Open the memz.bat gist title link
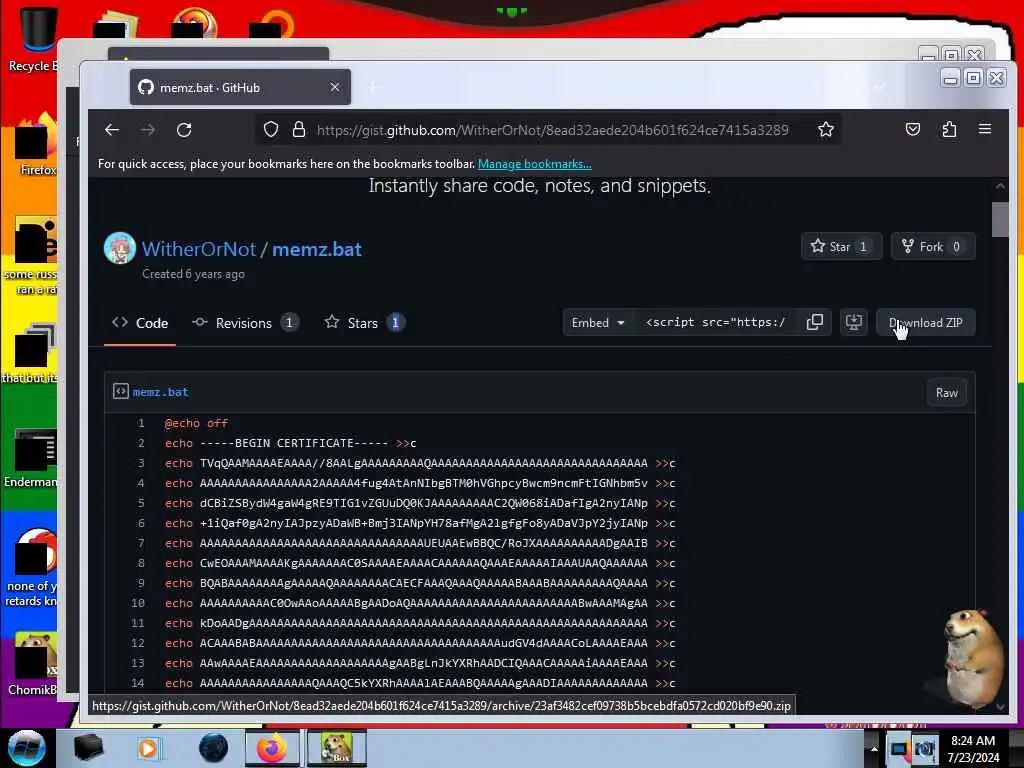Viewport: 1024px width, 768px height. coord(317,249)
